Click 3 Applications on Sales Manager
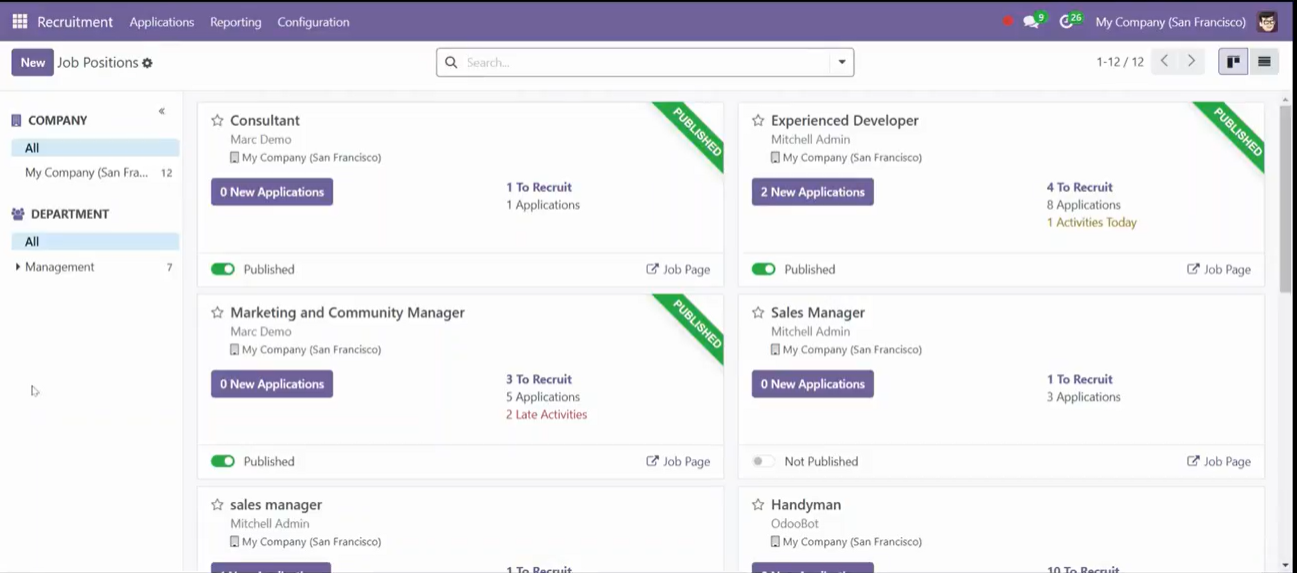Image resolution: width=1297 pixels, height=573 pixels. tap(1084, 396)
